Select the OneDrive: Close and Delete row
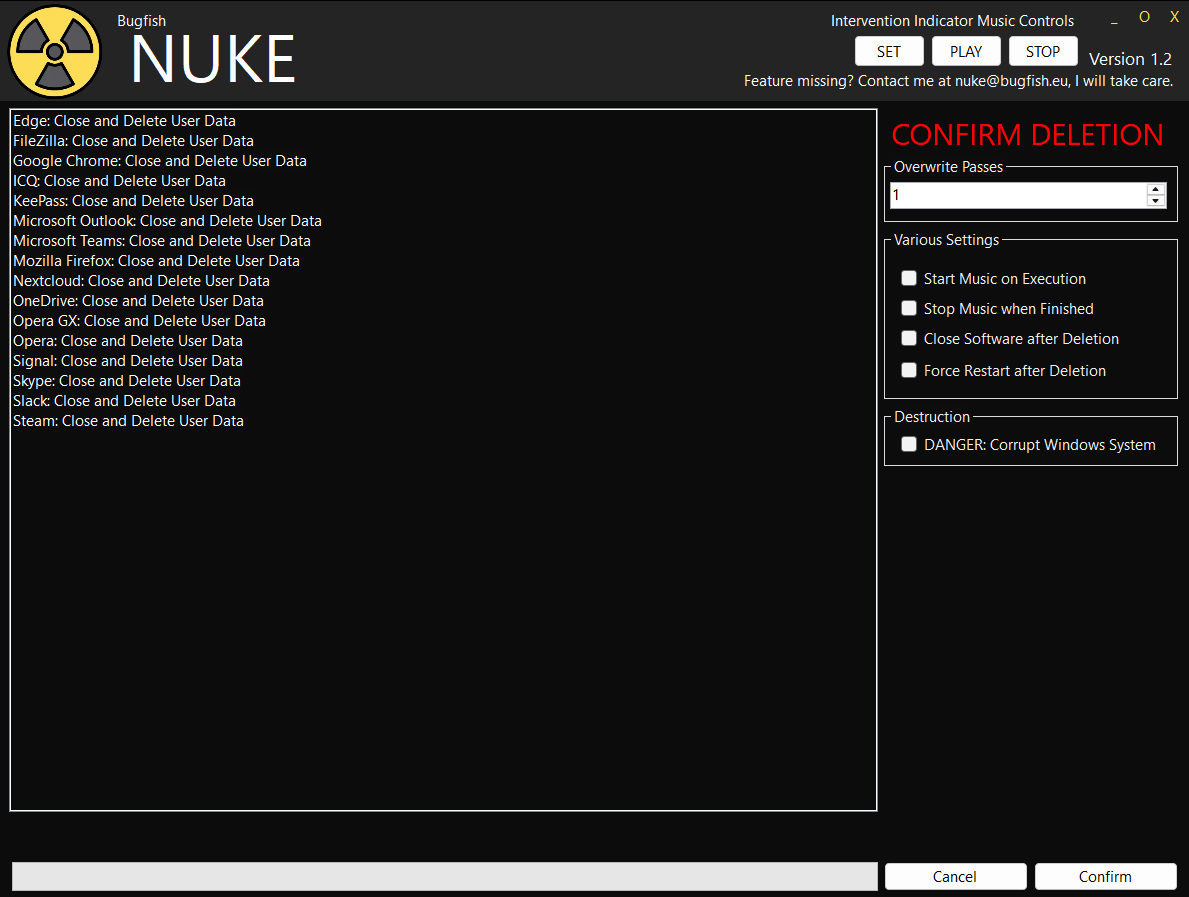This screenshot has height=897, width=1189. point(444,301)
